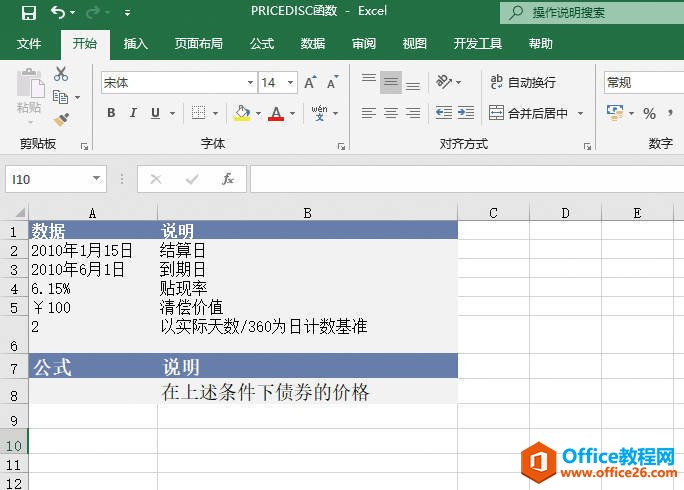Expand the Copy dropdown arrow
Screen dimensions: 684x490
point(77,97)
